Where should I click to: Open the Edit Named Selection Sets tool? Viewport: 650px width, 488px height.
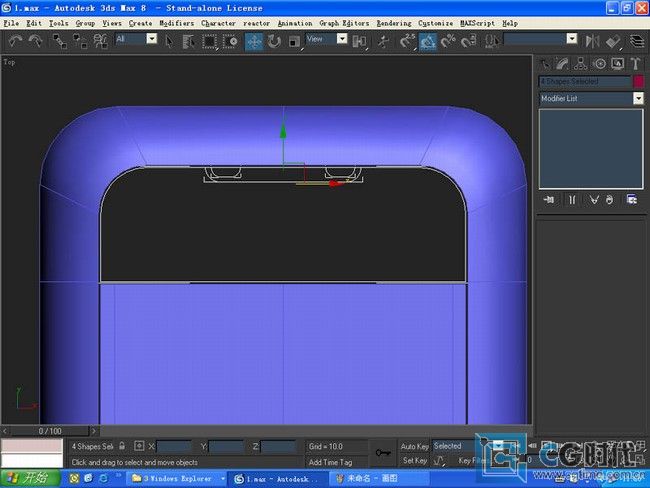(x=492, y=41)
